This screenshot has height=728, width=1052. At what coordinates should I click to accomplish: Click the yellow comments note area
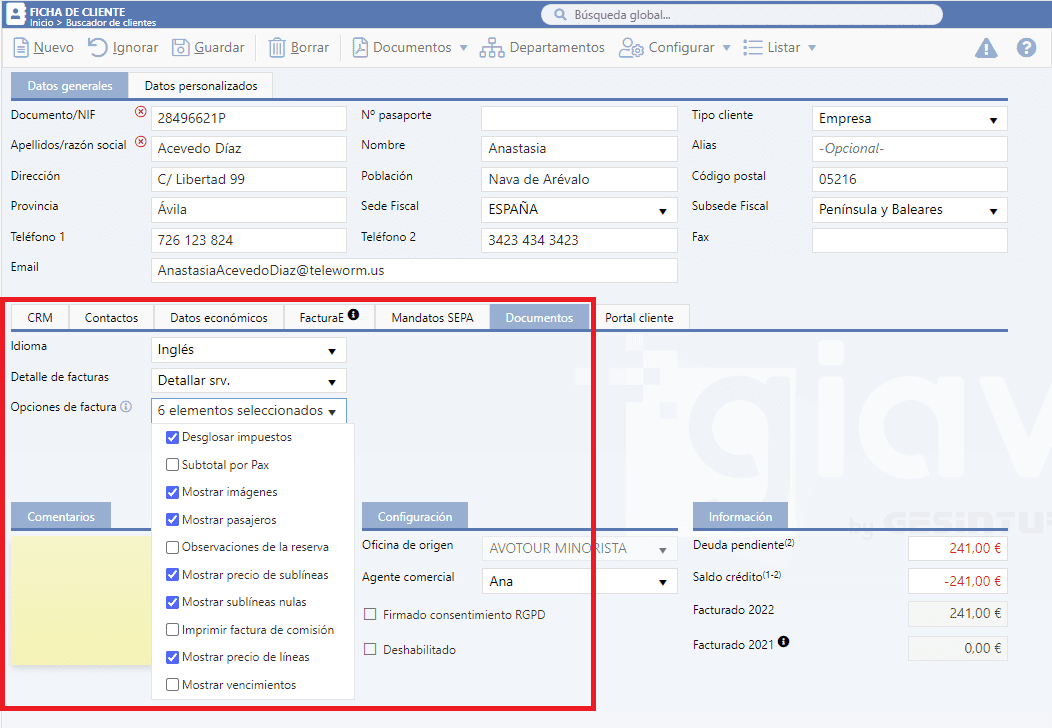[81, 600]
